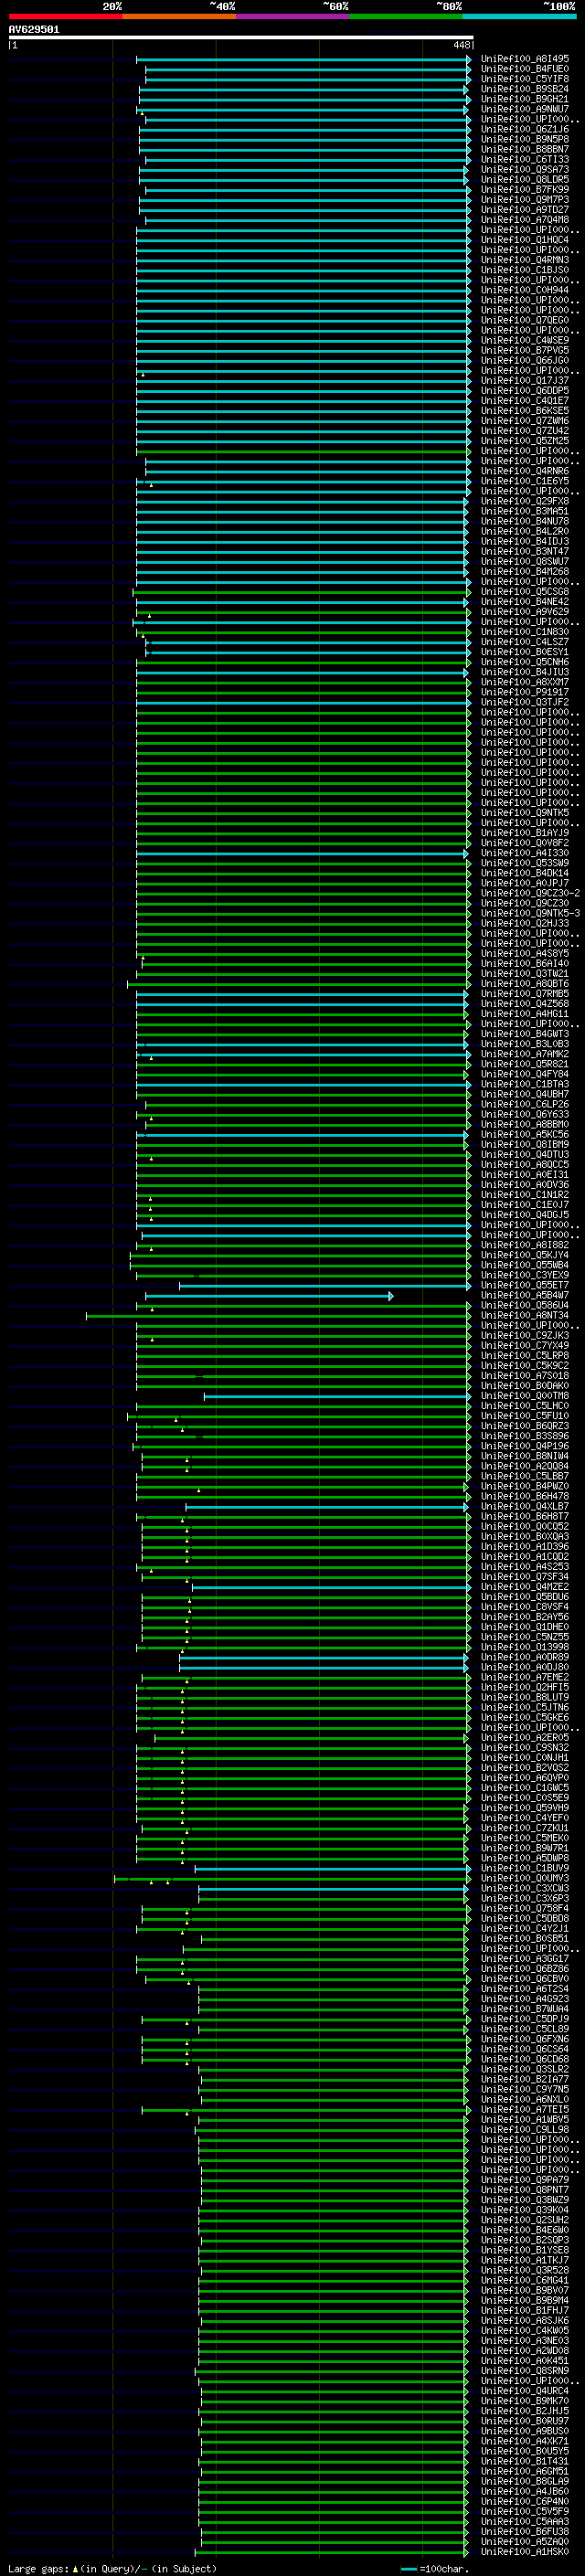Select hit label UniRef100_Q8PNT7
Screen dimensions: 585x2576
525,2189
